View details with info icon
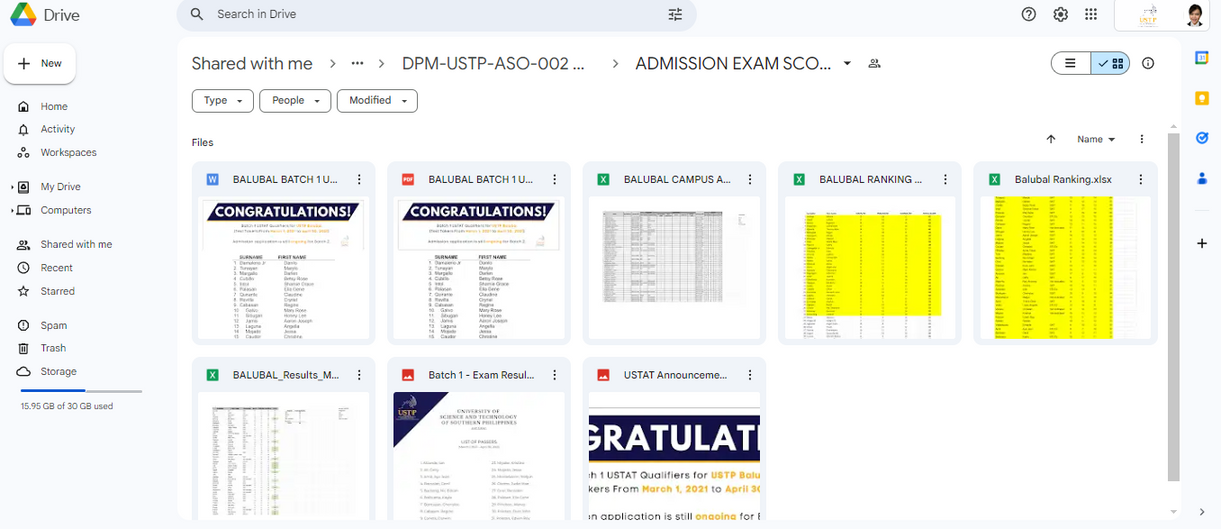Image resolution: width=1221 pixels, height=529 pixels. point(1148,63)
